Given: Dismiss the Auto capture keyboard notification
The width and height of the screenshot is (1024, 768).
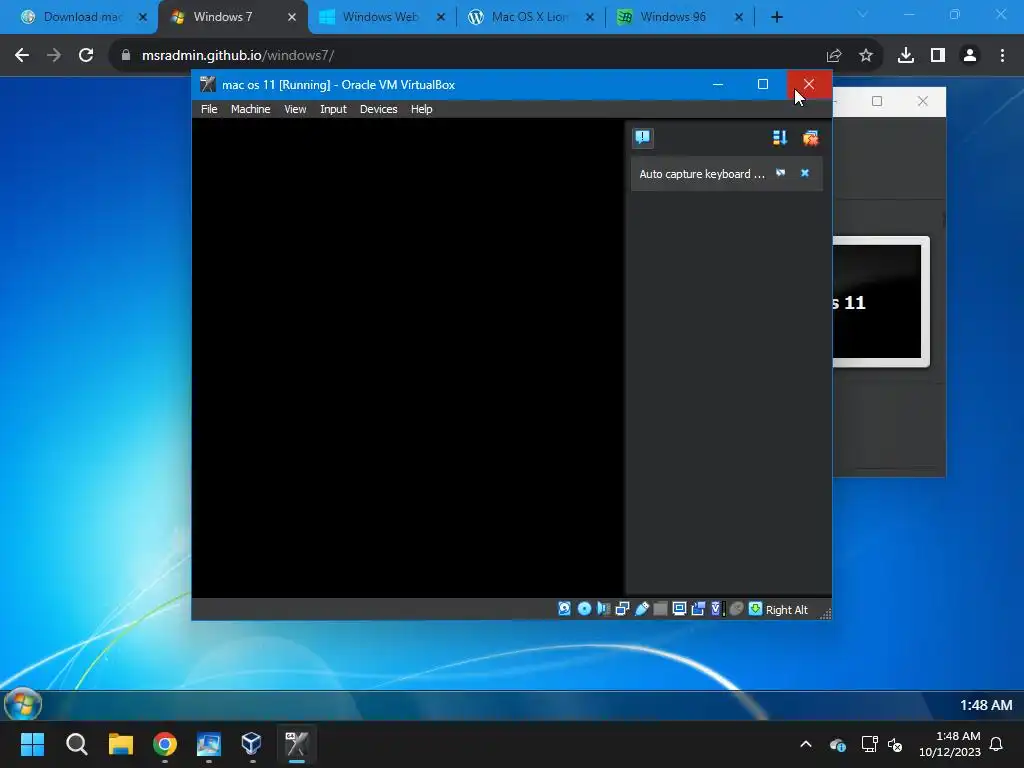Looking at the screenshot, I should (805, 173).
